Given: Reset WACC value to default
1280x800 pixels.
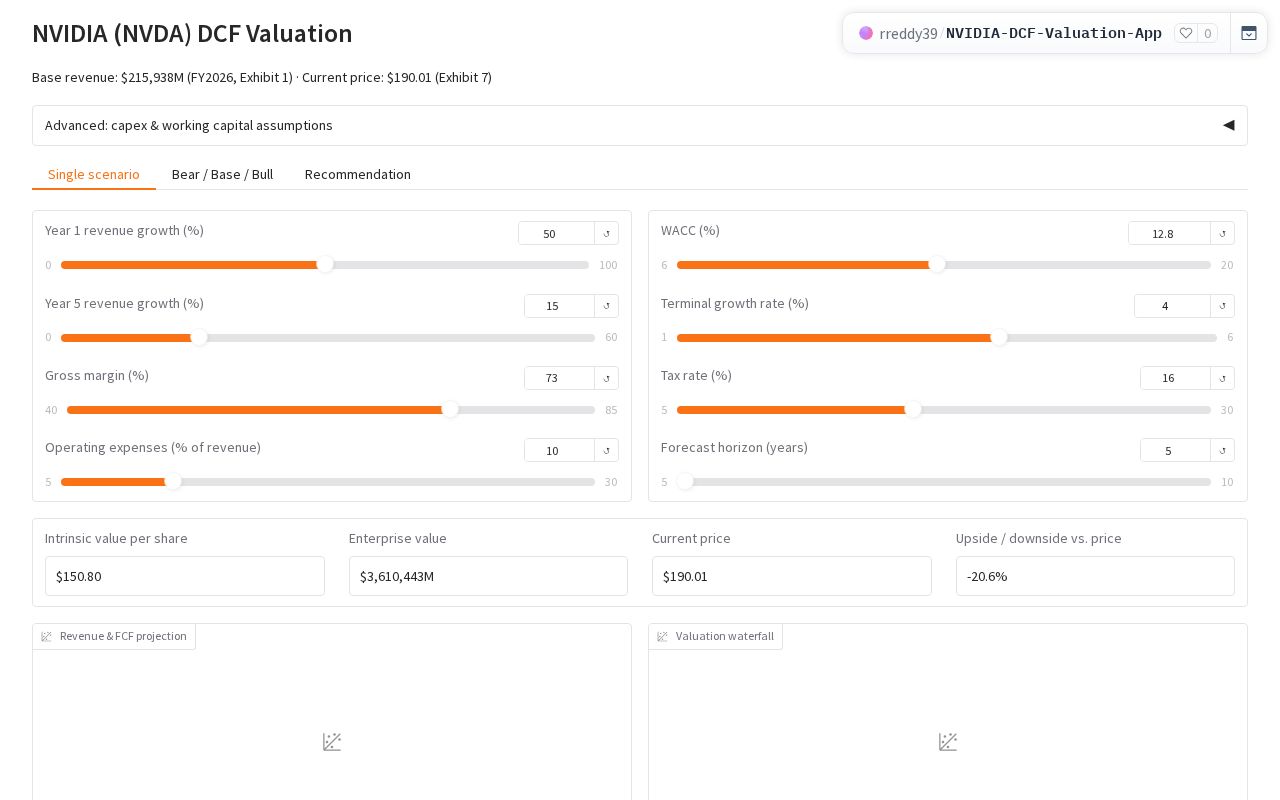Looking at the screenshot, I should 1222,233.
